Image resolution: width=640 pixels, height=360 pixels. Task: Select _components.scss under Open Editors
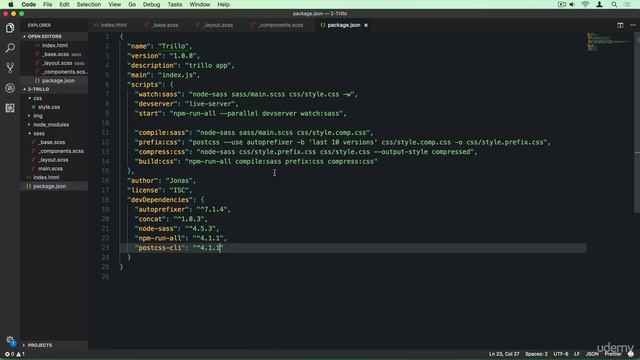tap(64, 72)
